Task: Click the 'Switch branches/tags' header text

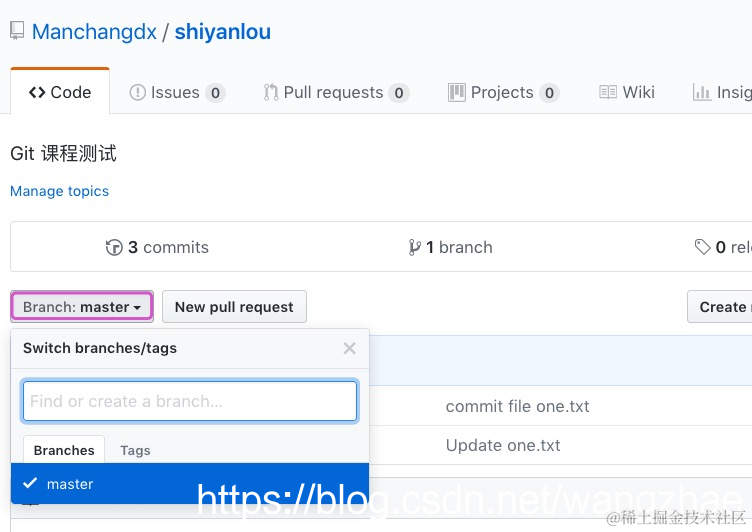Action: tap(100, 348)
